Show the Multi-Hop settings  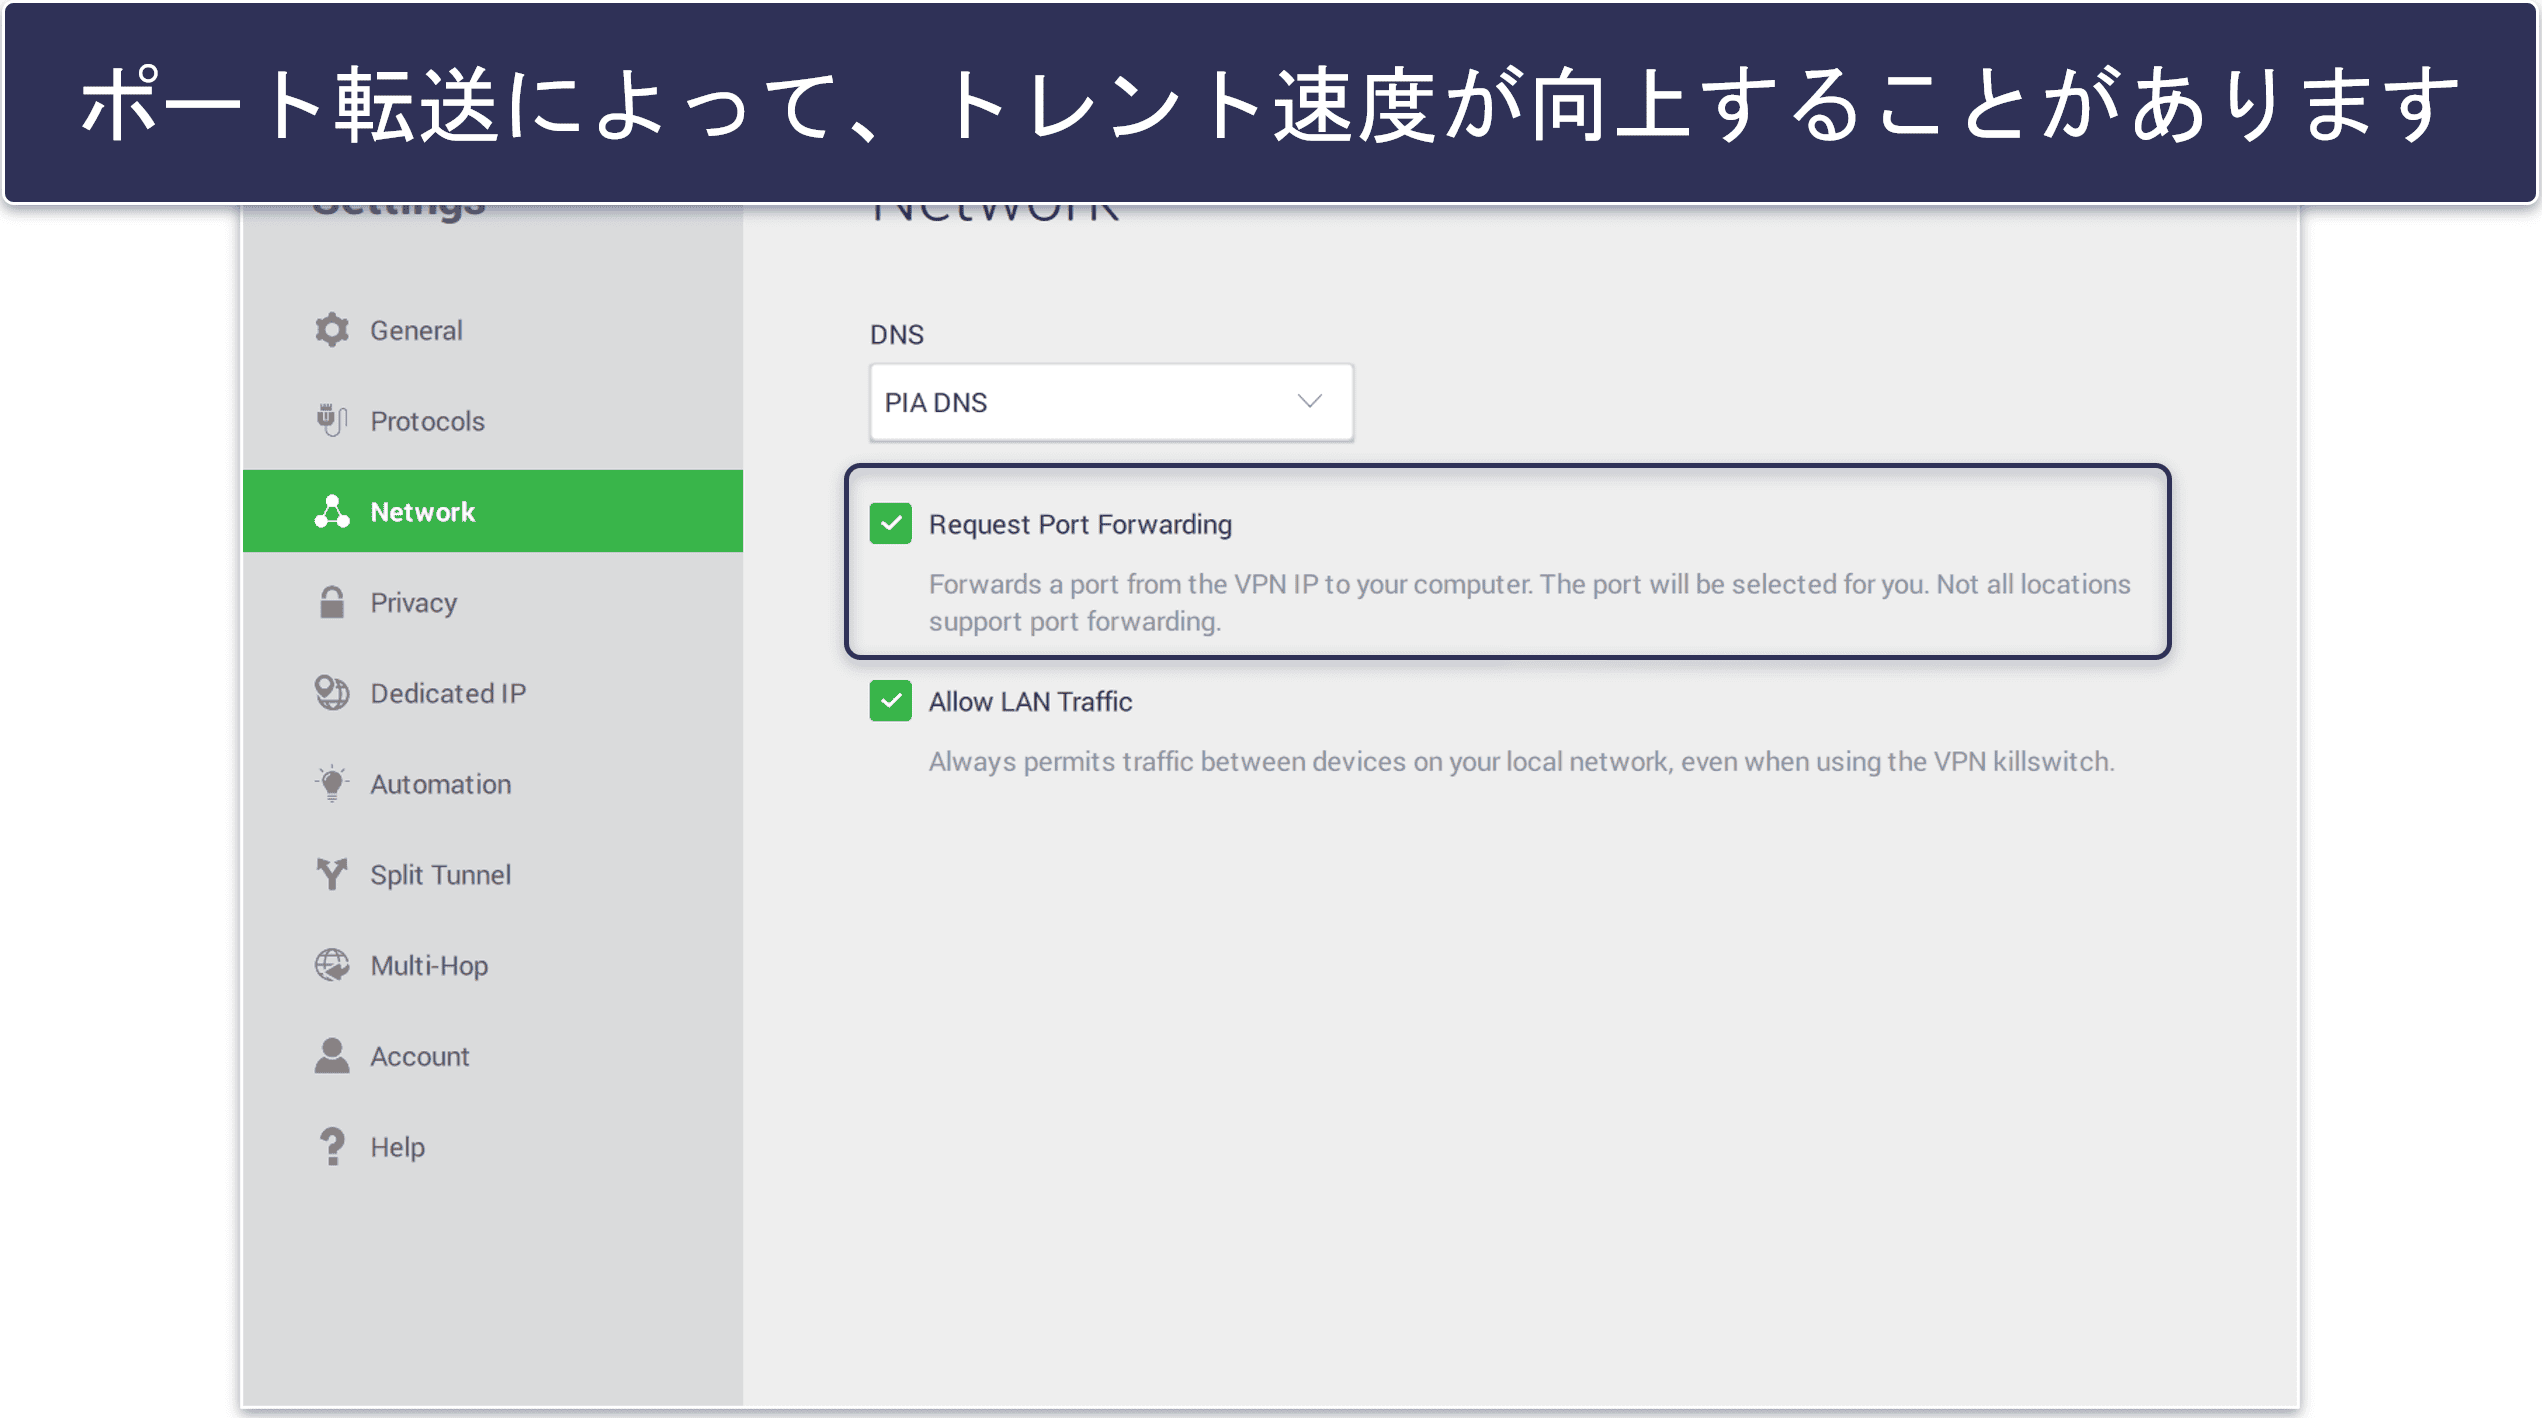[x=493, y=965]
